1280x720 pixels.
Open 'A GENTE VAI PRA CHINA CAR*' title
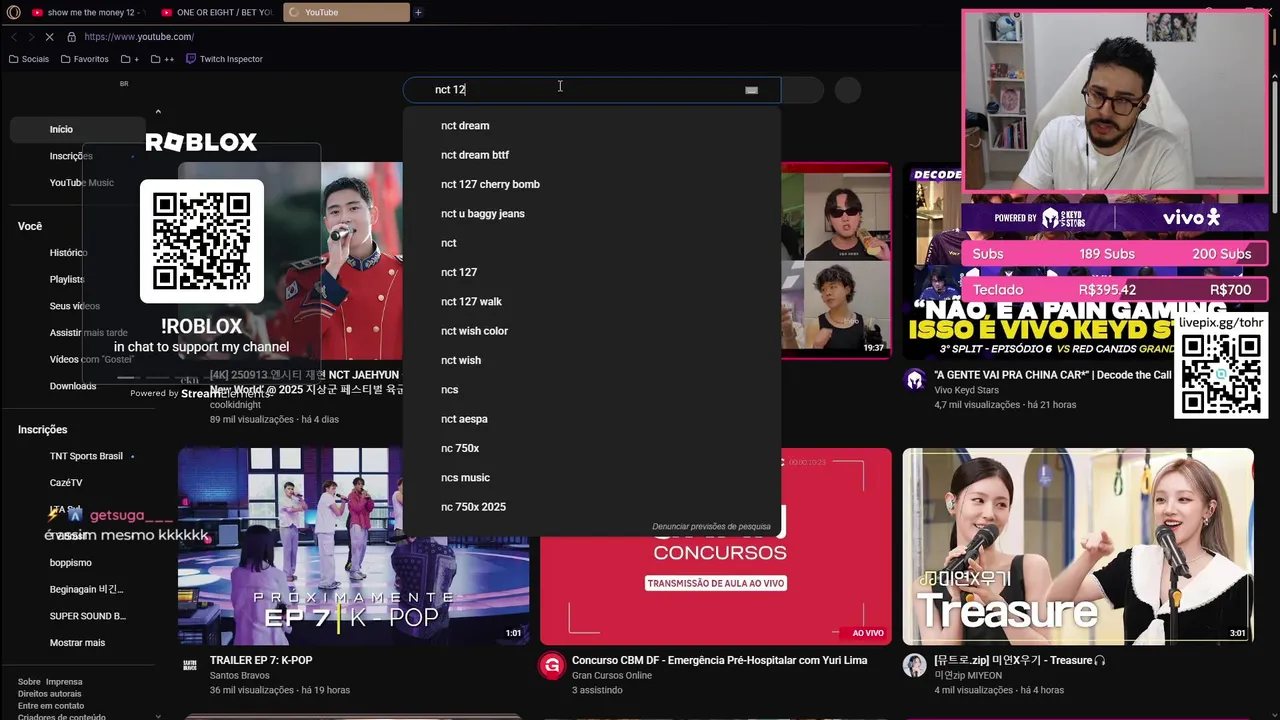[x=1053, y=375]
